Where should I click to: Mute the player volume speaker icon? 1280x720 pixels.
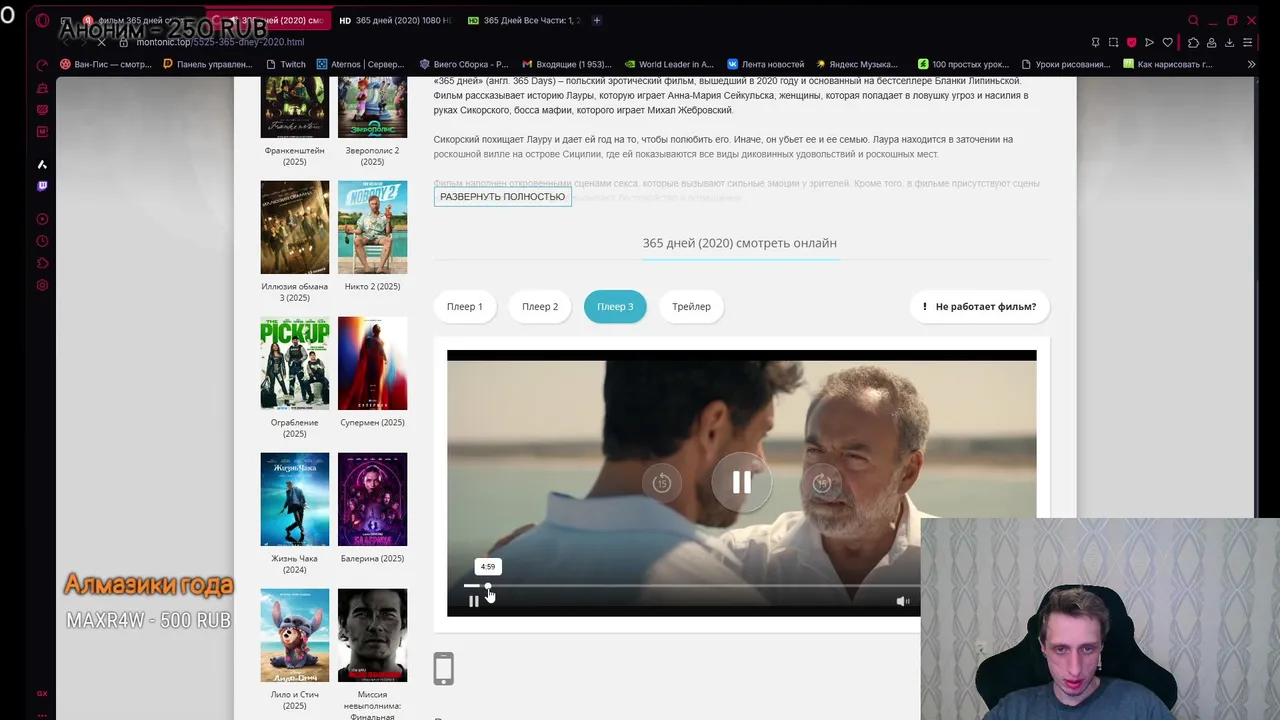(902, 601)
